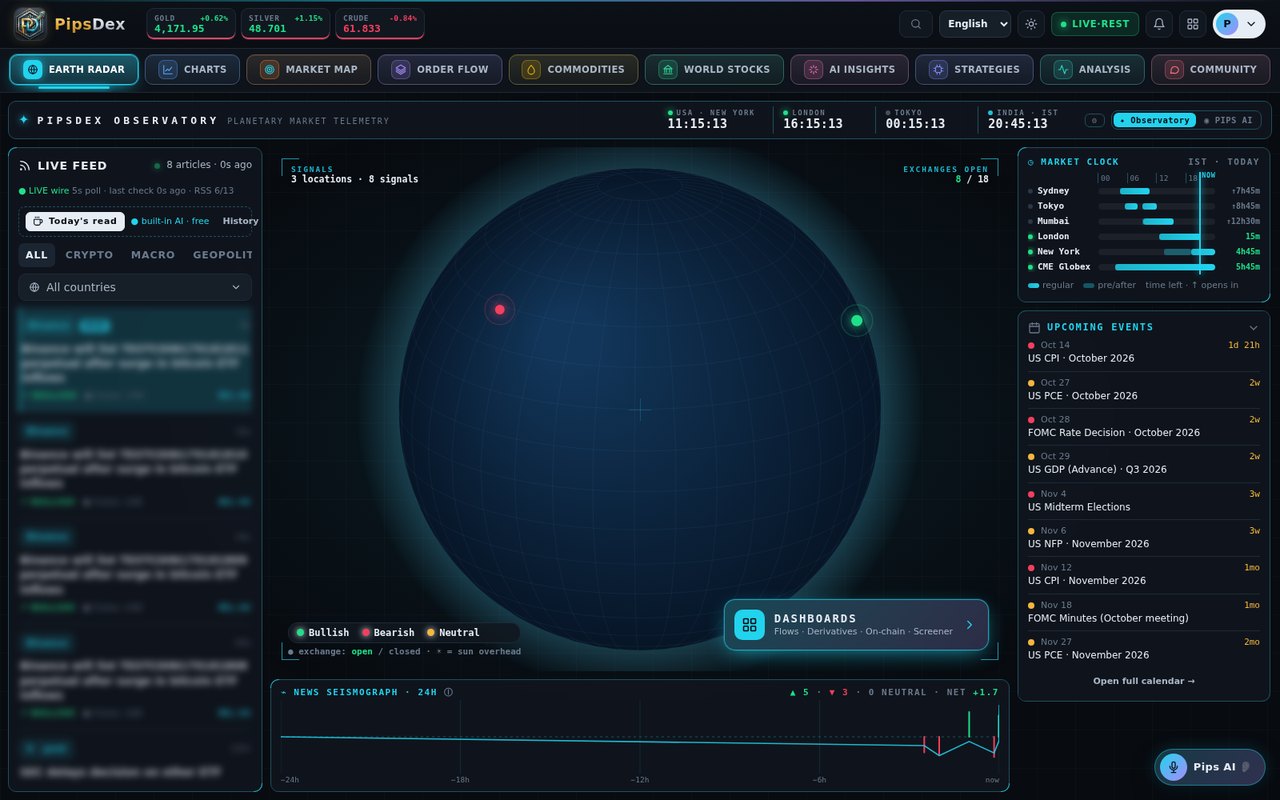This screenshot has height=800, width=1280.
Task: Click the Charts tab icon
Action: tap(168, 70)
